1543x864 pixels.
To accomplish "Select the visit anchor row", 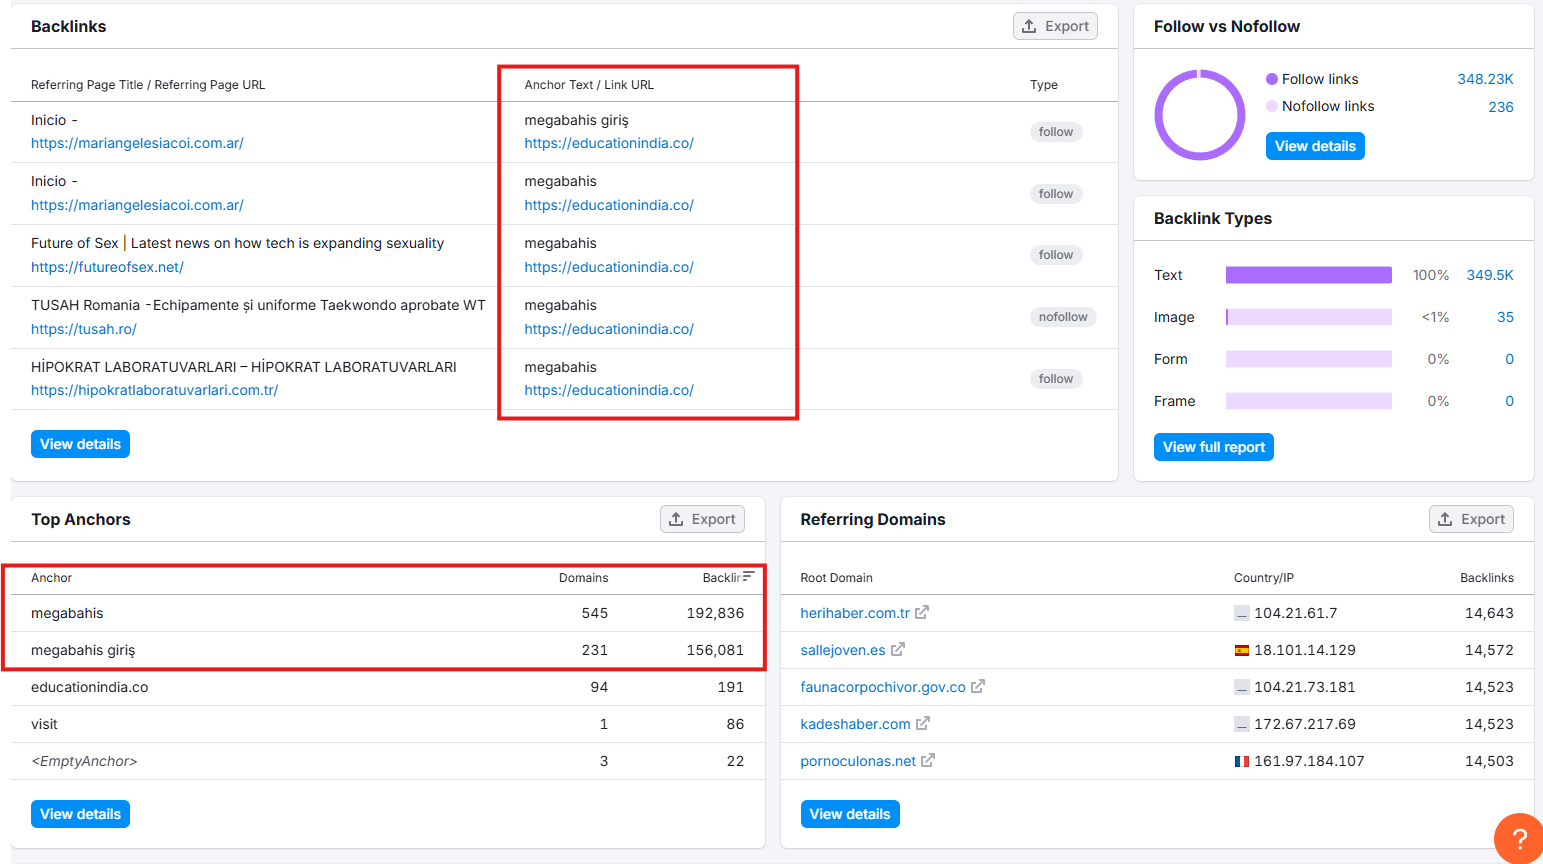I will tap(388, 724).
